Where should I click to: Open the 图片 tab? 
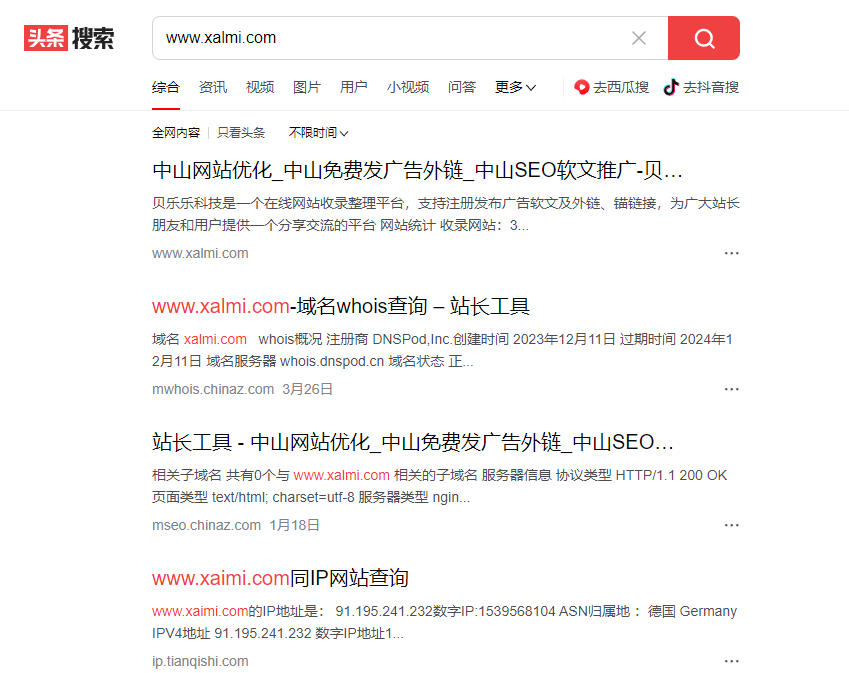(307, 87)
